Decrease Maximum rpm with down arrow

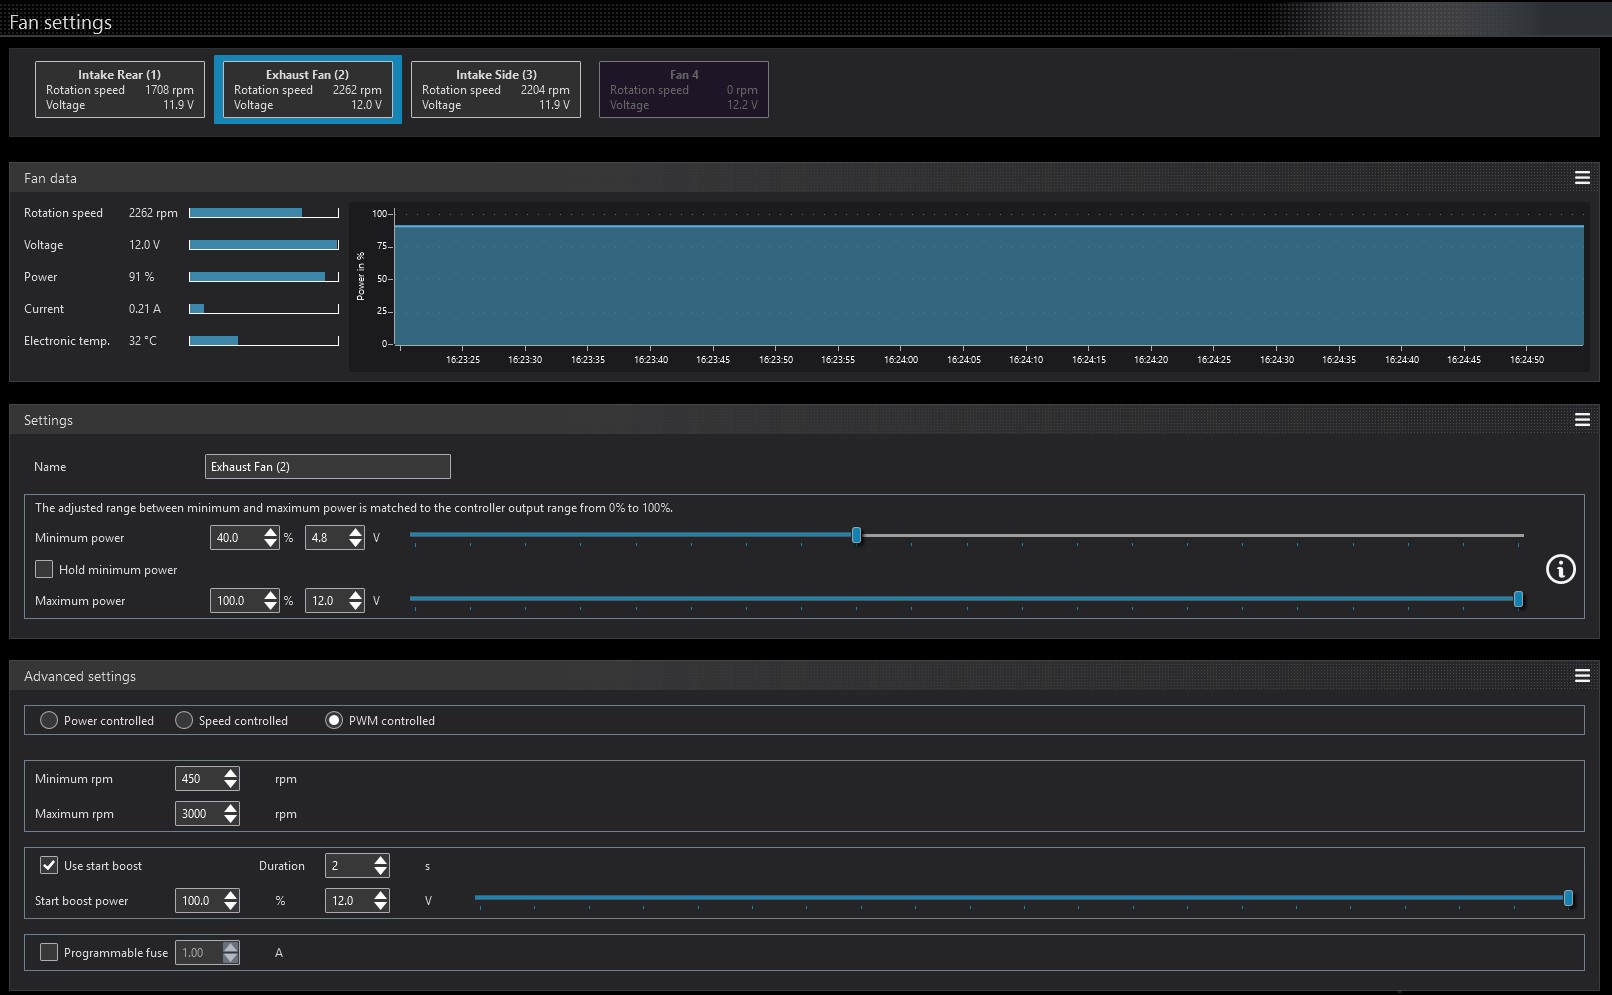pos(231,819)
